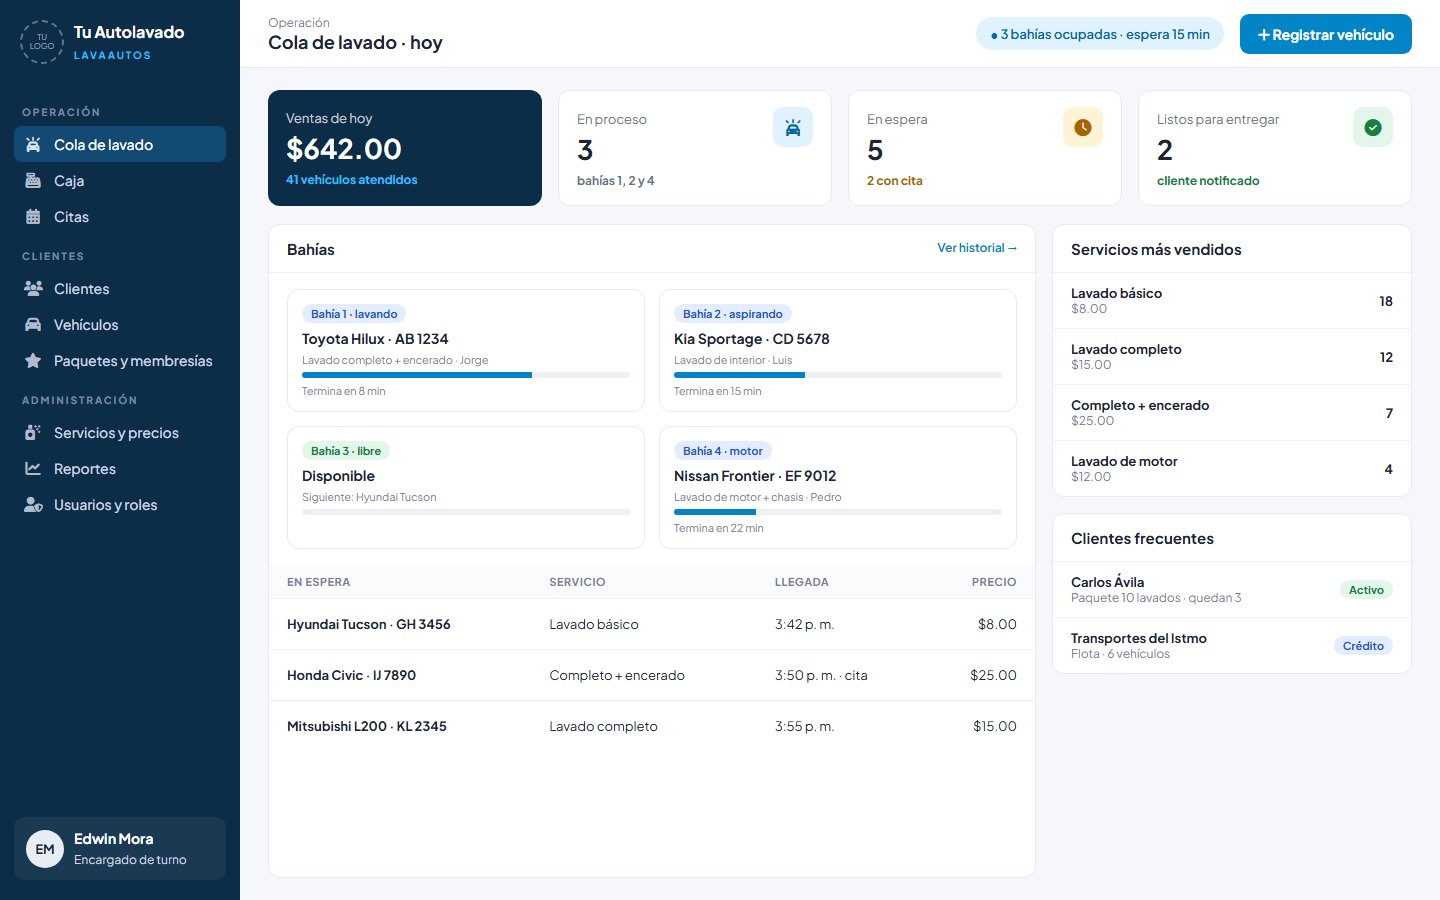Open the Ver historial link
The height and width of the screenshot is (900, 1440).
tap(977, 248)
